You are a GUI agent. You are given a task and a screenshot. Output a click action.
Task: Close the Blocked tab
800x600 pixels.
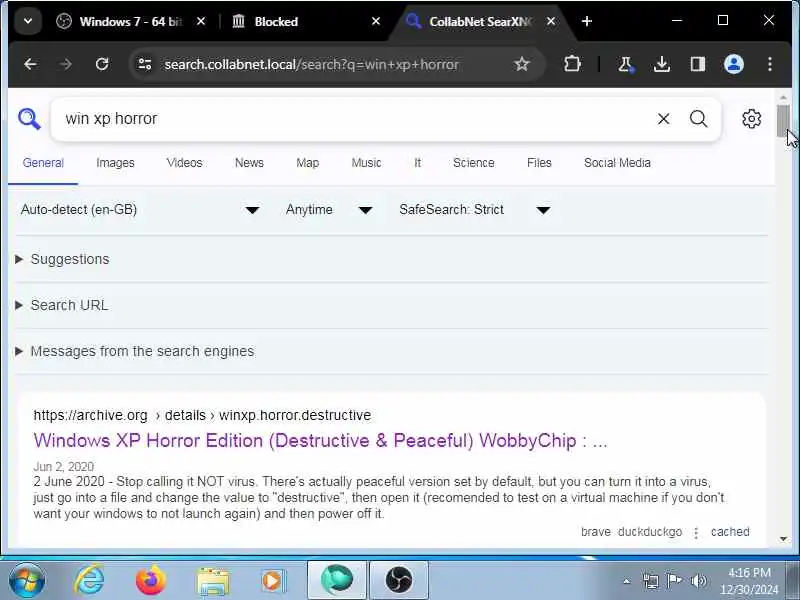(376, 21)
